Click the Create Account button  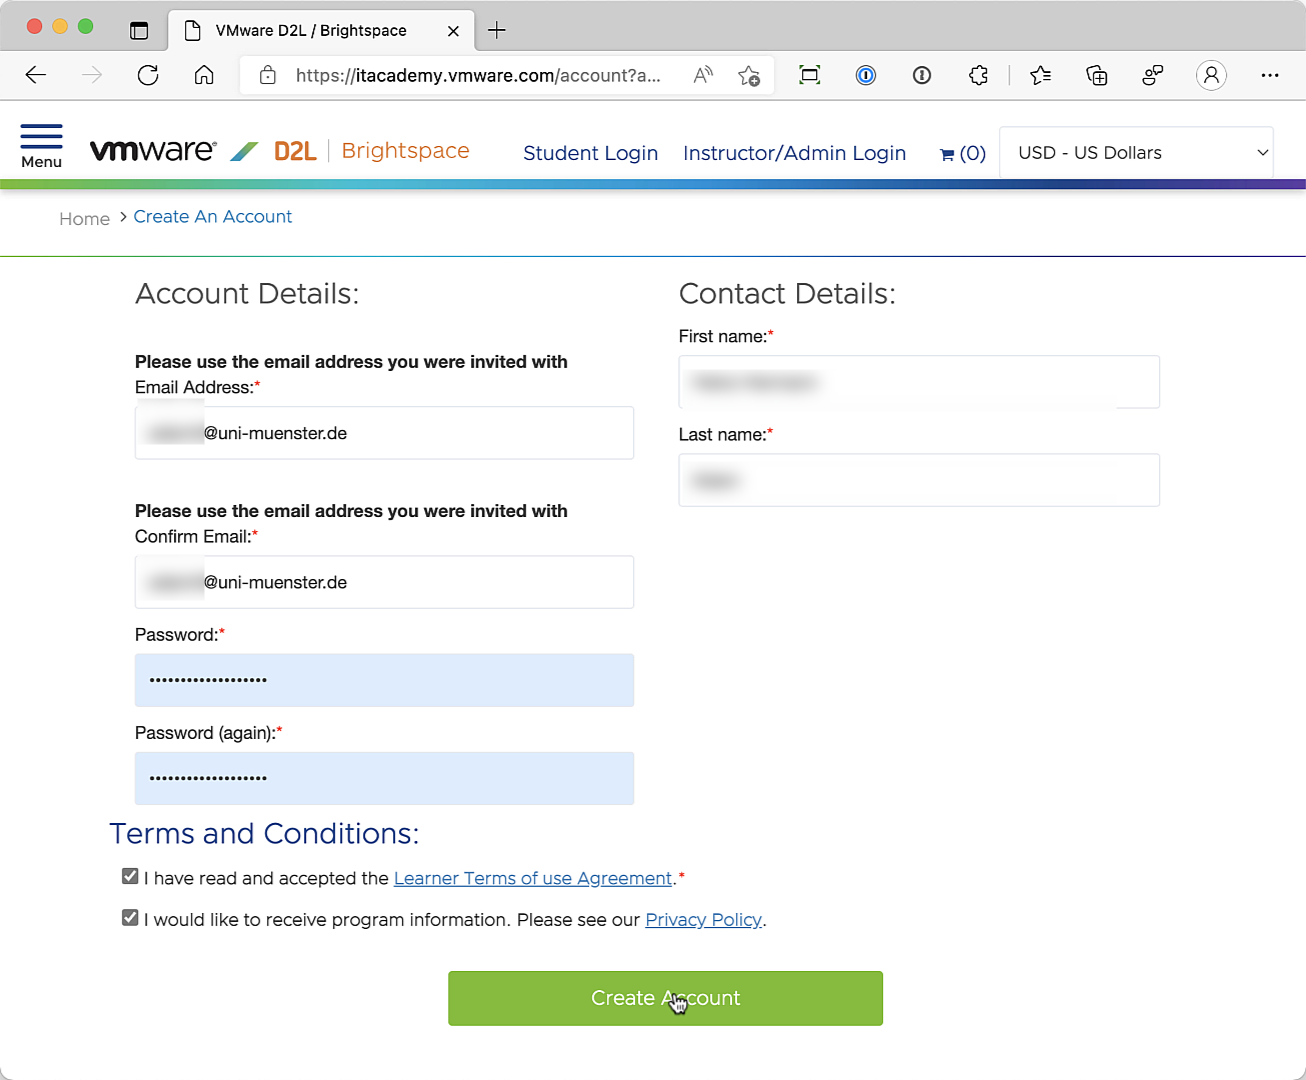665,998
